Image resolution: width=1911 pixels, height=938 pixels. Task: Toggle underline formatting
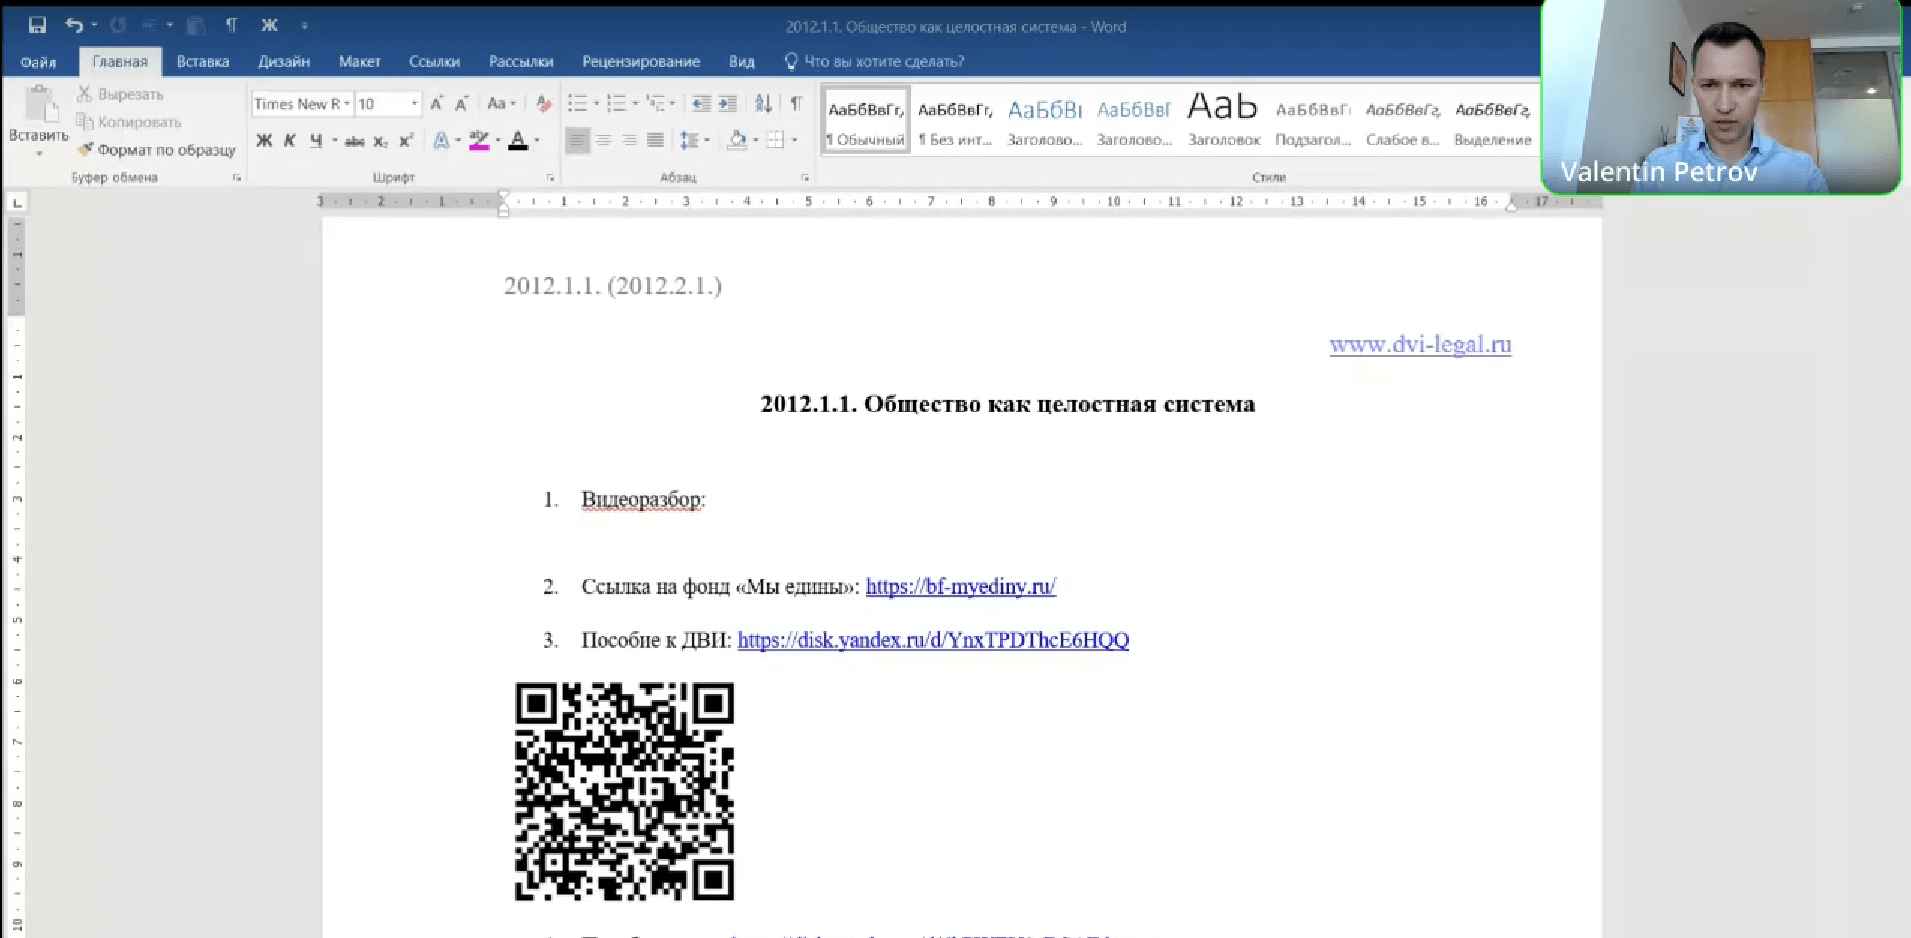(316, 141)
